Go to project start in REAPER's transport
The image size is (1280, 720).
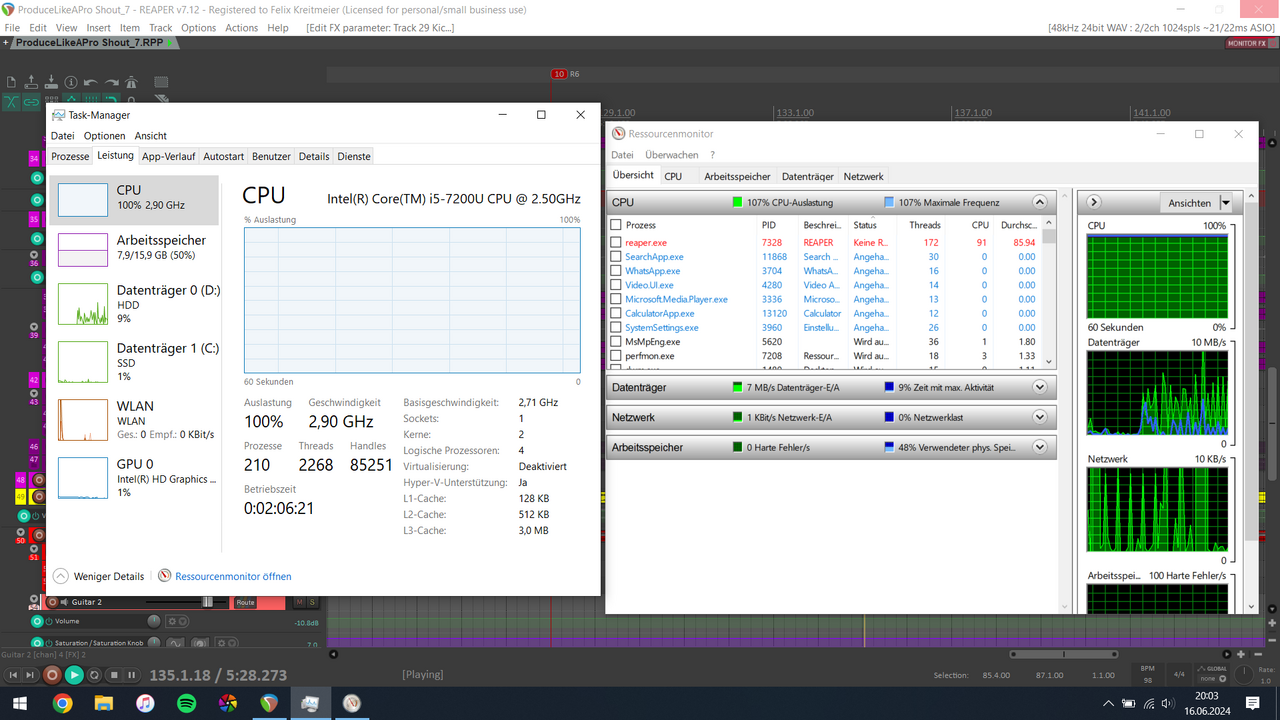14,675
